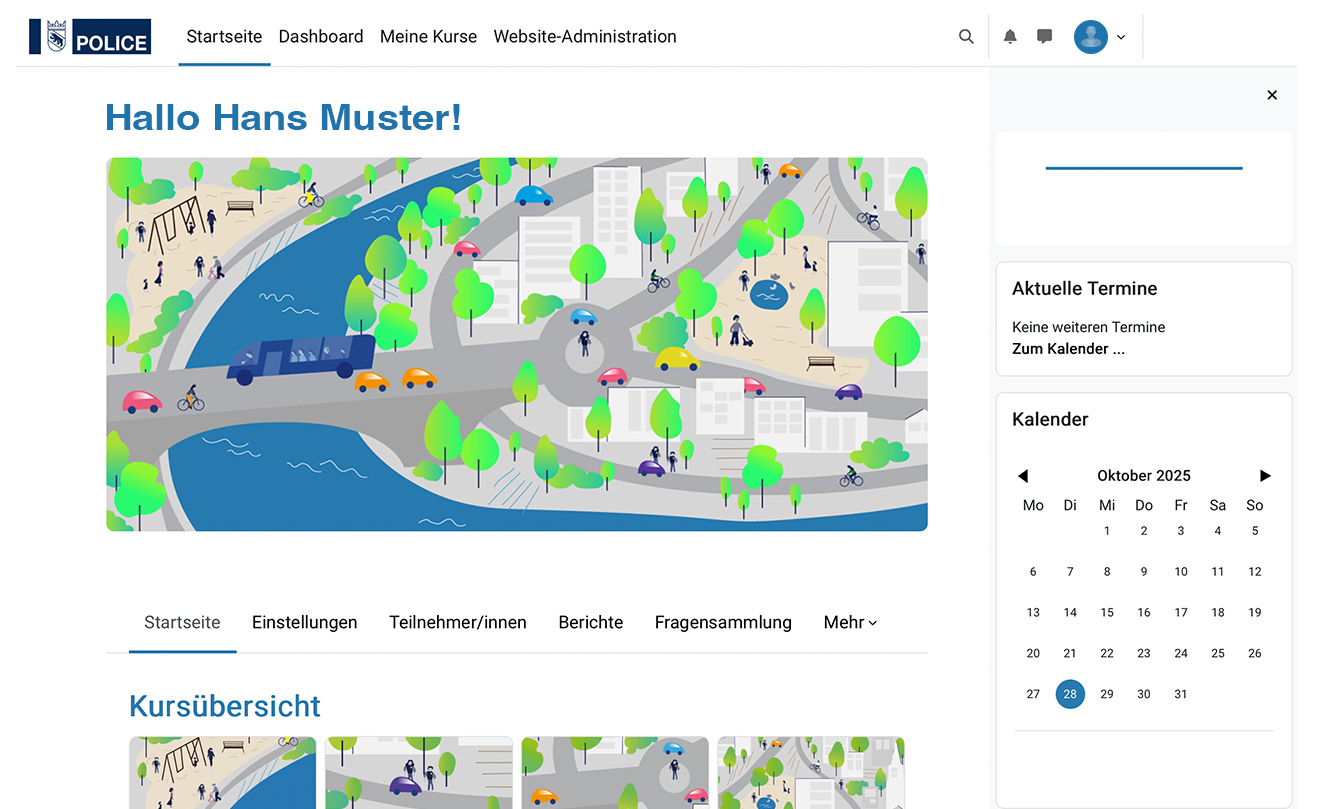This screenshot has height=809, width=1320.
Task: Click the Zum Kalender link
Action: point(1068,349)
